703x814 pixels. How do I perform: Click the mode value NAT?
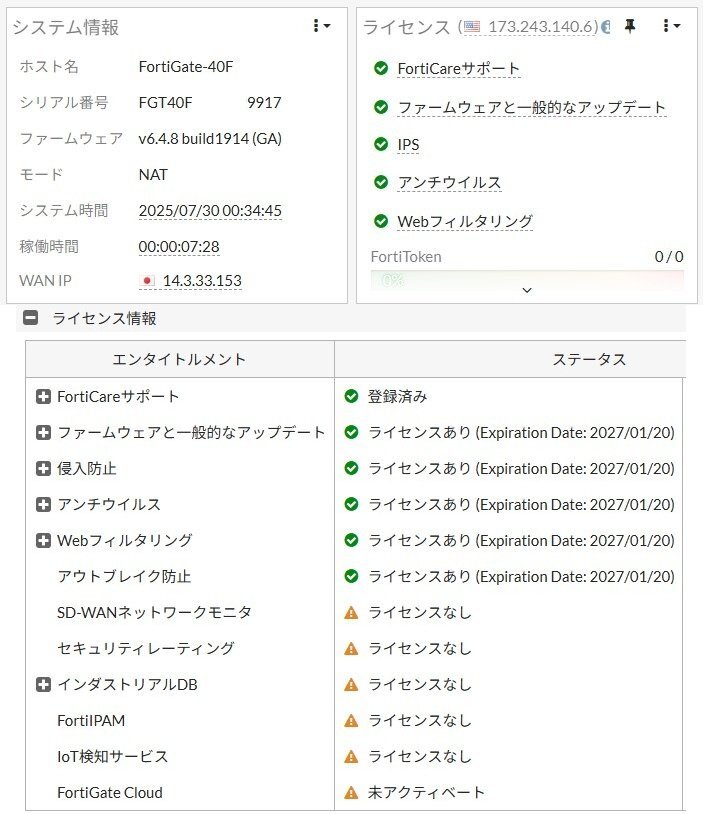tap(153, 174)
